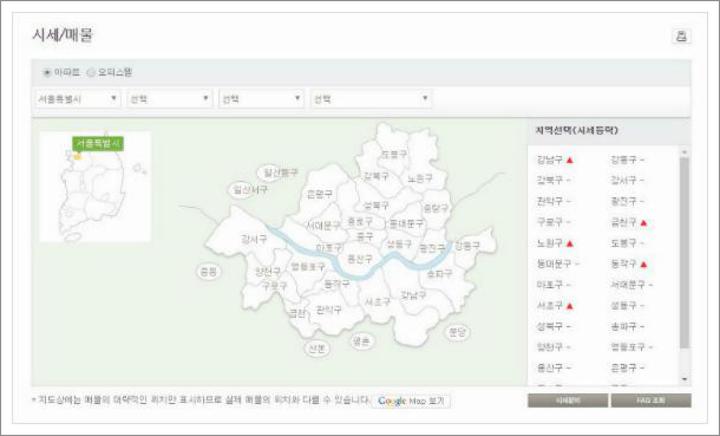Select 광진구 in the region list
Screen dimensions: 720x436
[623, 201]
